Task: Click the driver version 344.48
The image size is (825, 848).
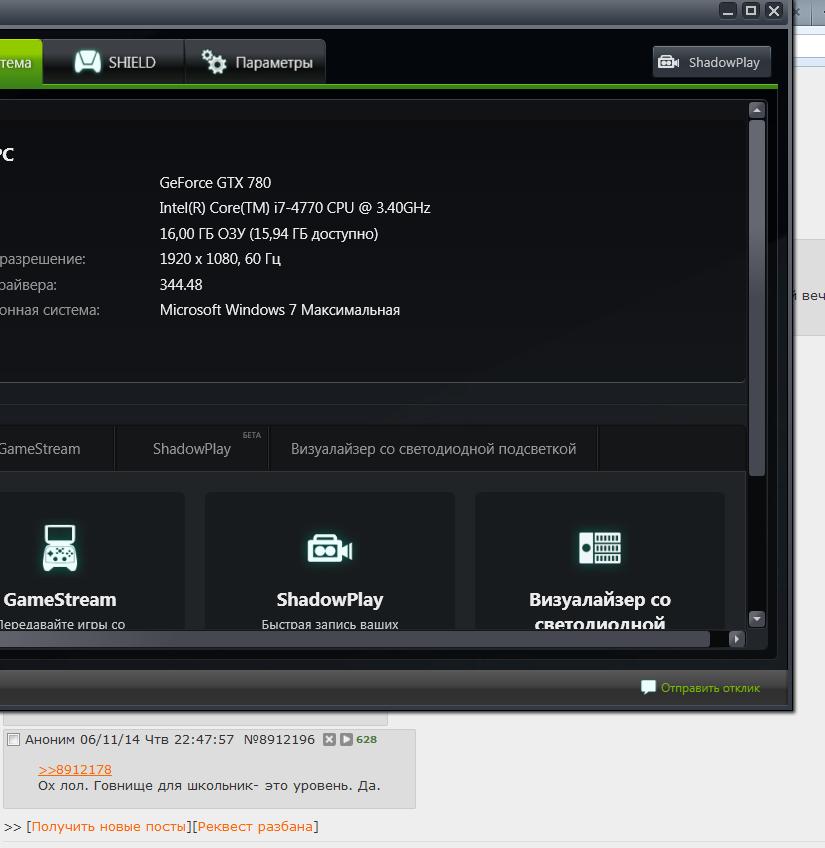Action: coord(181,284)
